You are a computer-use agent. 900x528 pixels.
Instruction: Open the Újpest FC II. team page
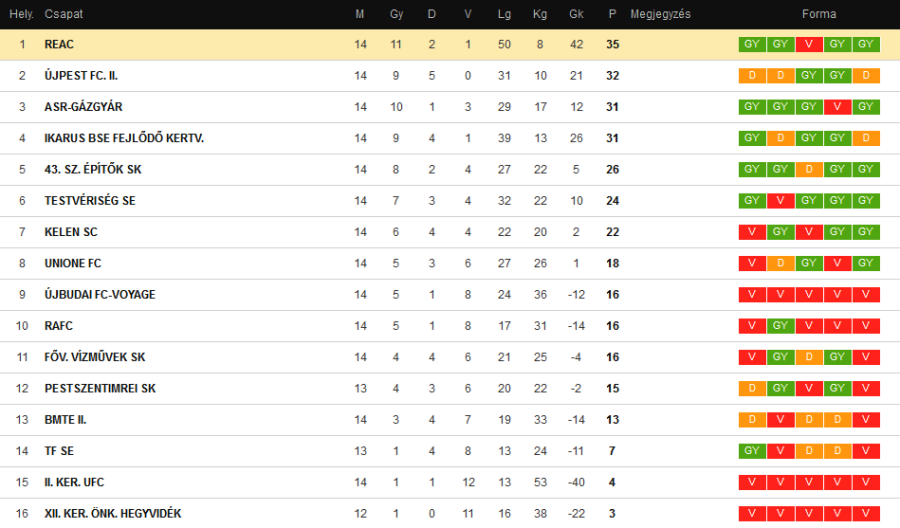pyautogui.click(x=81, y=76)
